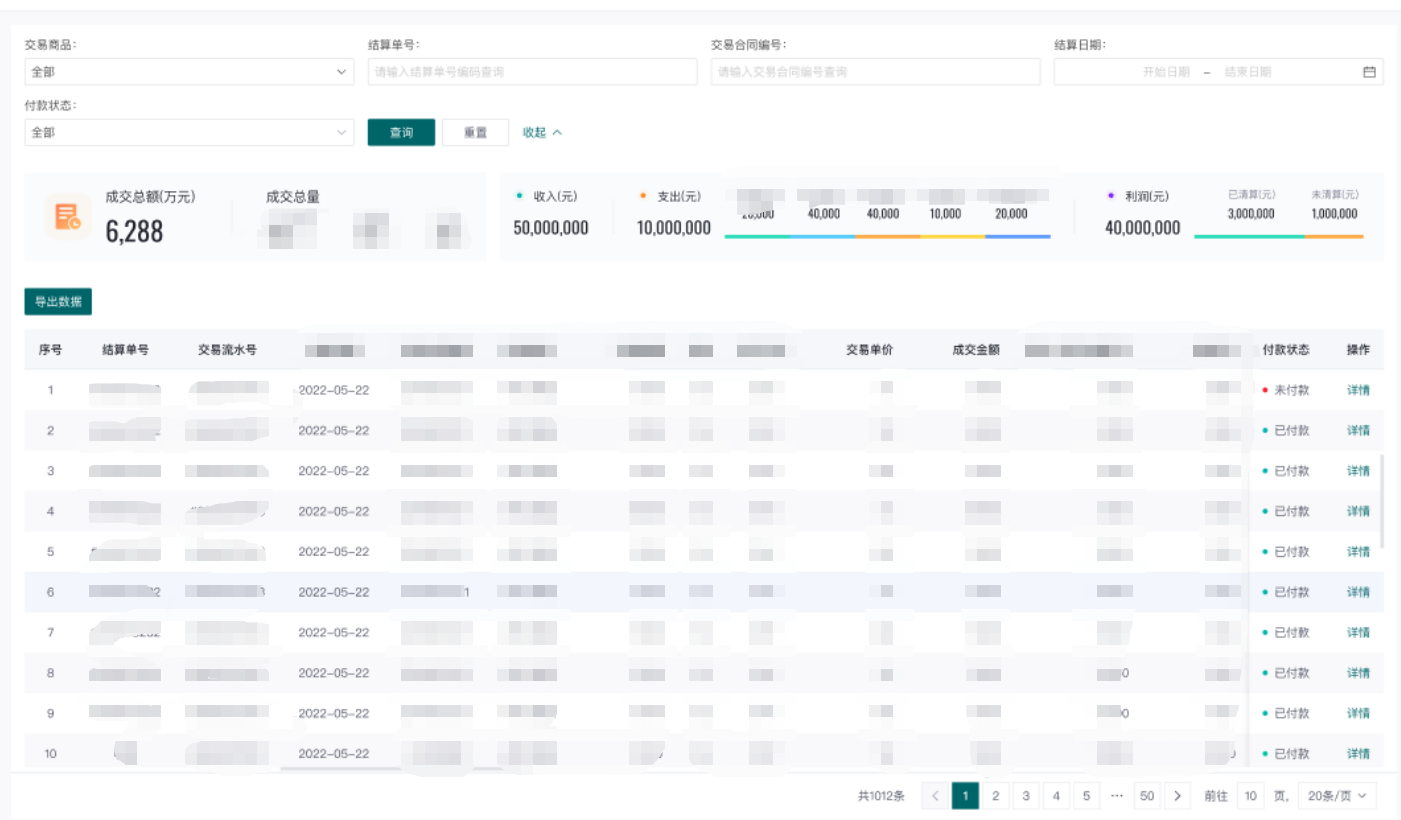Image resolution: width=1401 pixels, height=820 pixels.
Task: Click the 查询 button
Action: (401, 133)
